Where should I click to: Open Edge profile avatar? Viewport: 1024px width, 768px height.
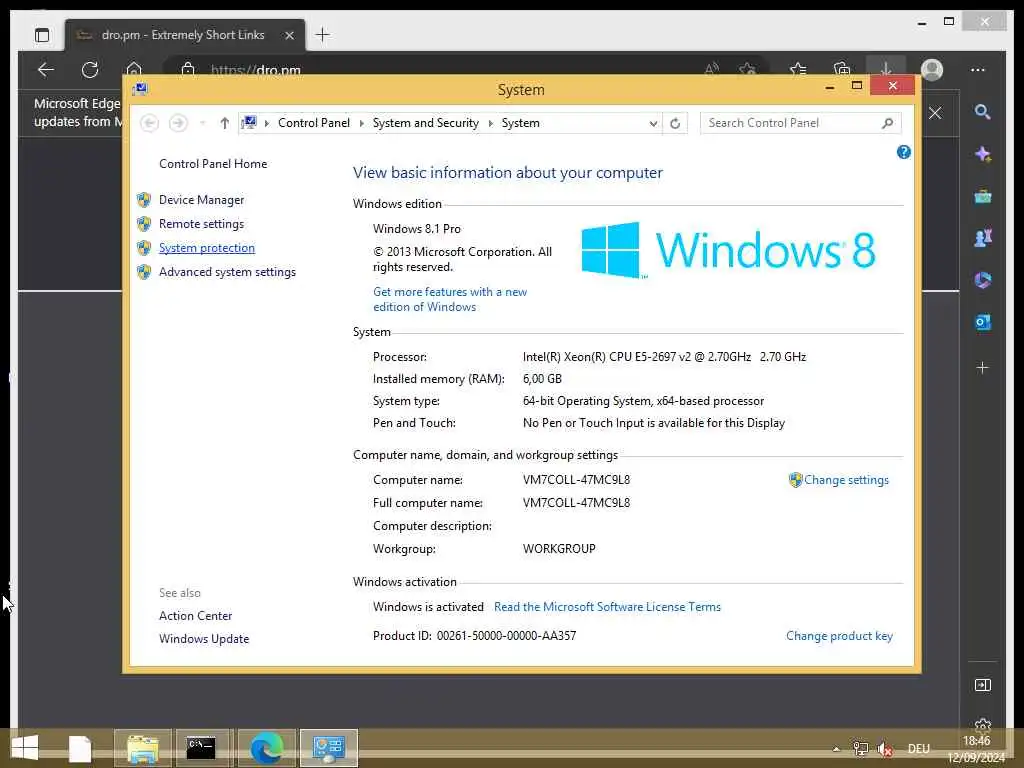click(931, 69)
